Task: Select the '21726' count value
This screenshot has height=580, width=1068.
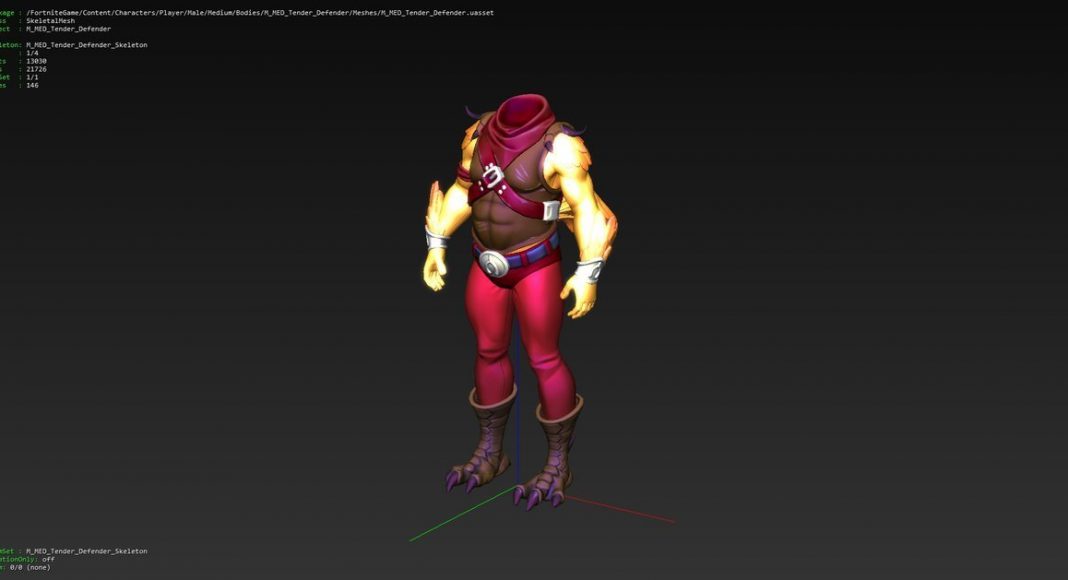Action: tap(36, 69)
